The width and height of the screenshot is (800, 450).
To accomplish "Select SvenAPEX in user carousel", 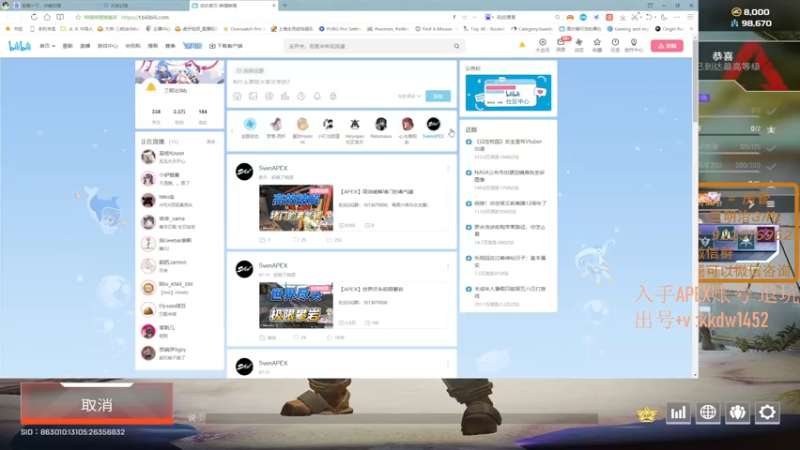I will click(433, 128).
